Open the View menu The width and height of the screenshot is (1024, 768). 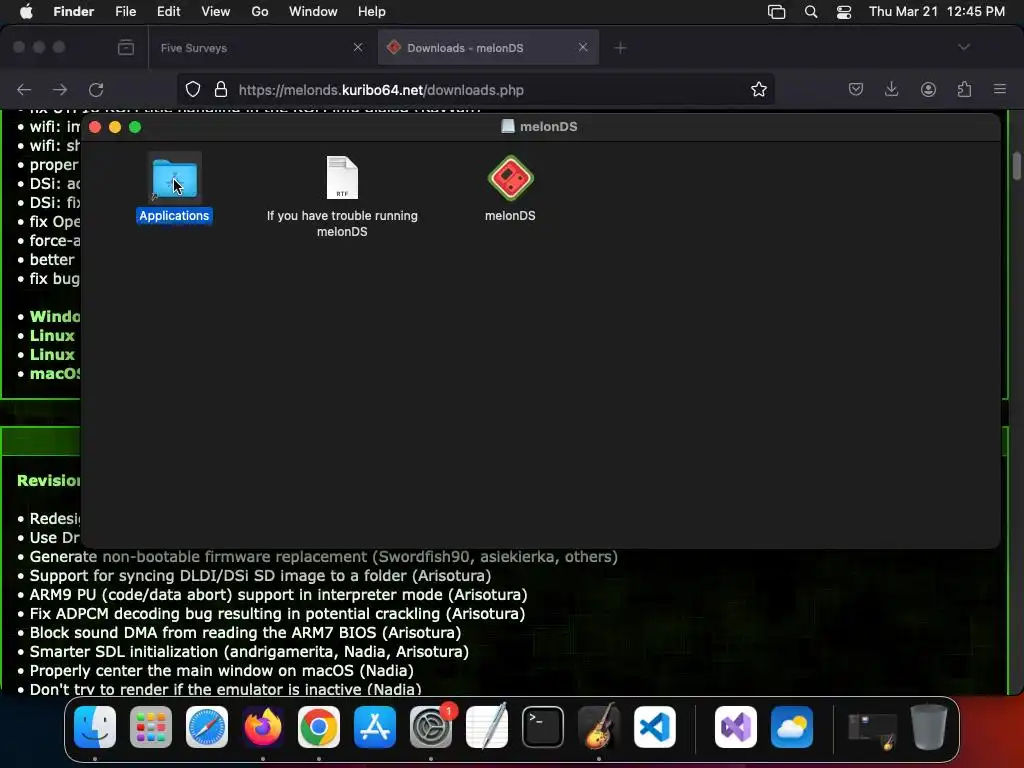pos(216,12)
